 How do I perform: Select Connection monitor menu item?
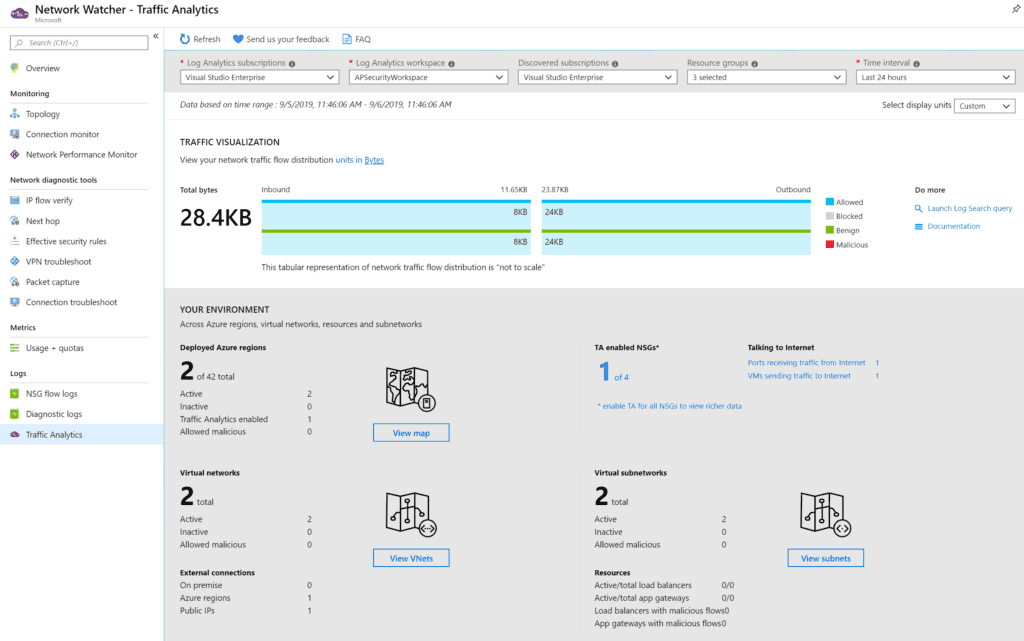(63, 134)
